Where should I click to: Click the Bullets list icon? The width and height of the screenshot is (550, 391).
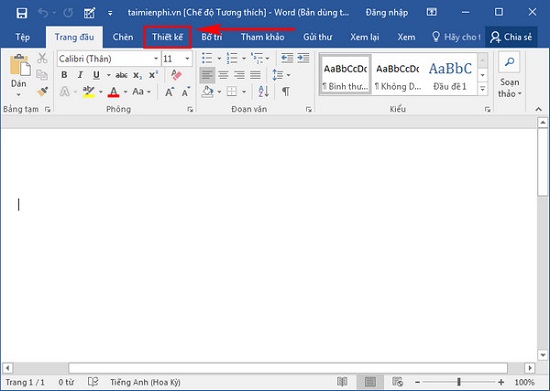[x=207, y=58]
